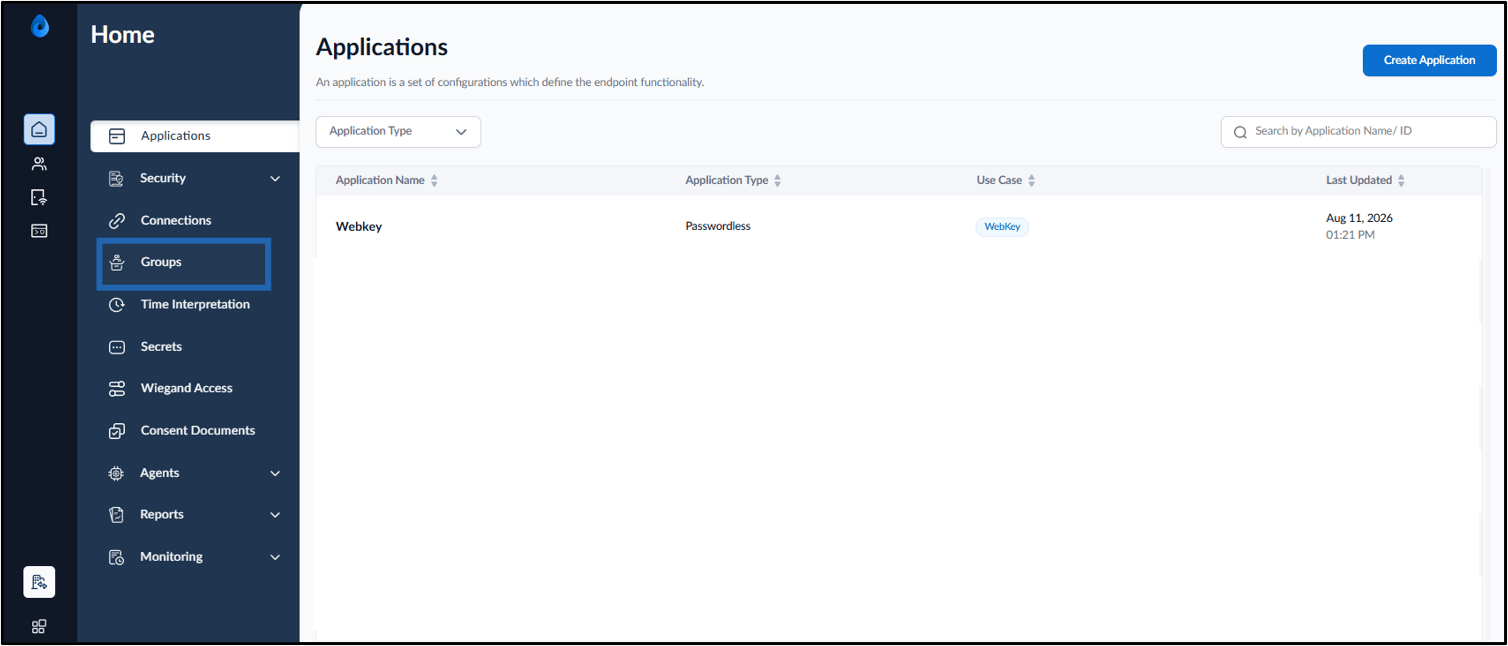This screenshot has height=646, width=1508.
Task: Click the Application Type column header text
Action: tap(726, 180)
